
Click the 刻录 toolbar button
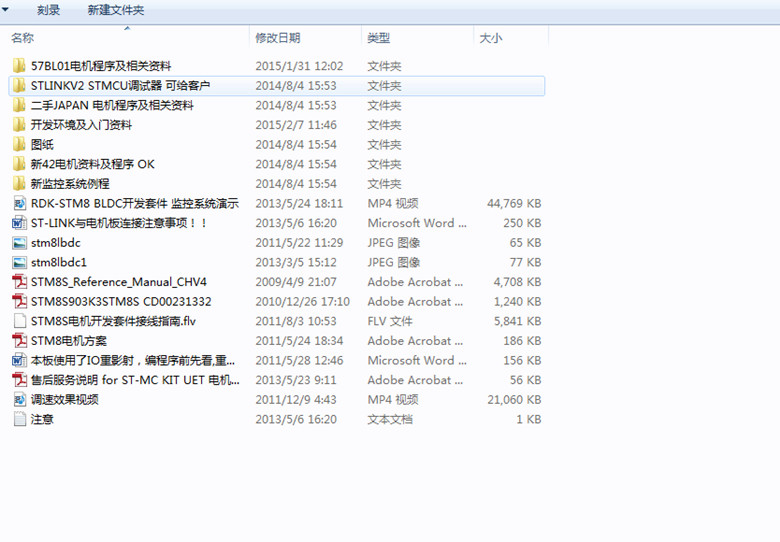48,10
